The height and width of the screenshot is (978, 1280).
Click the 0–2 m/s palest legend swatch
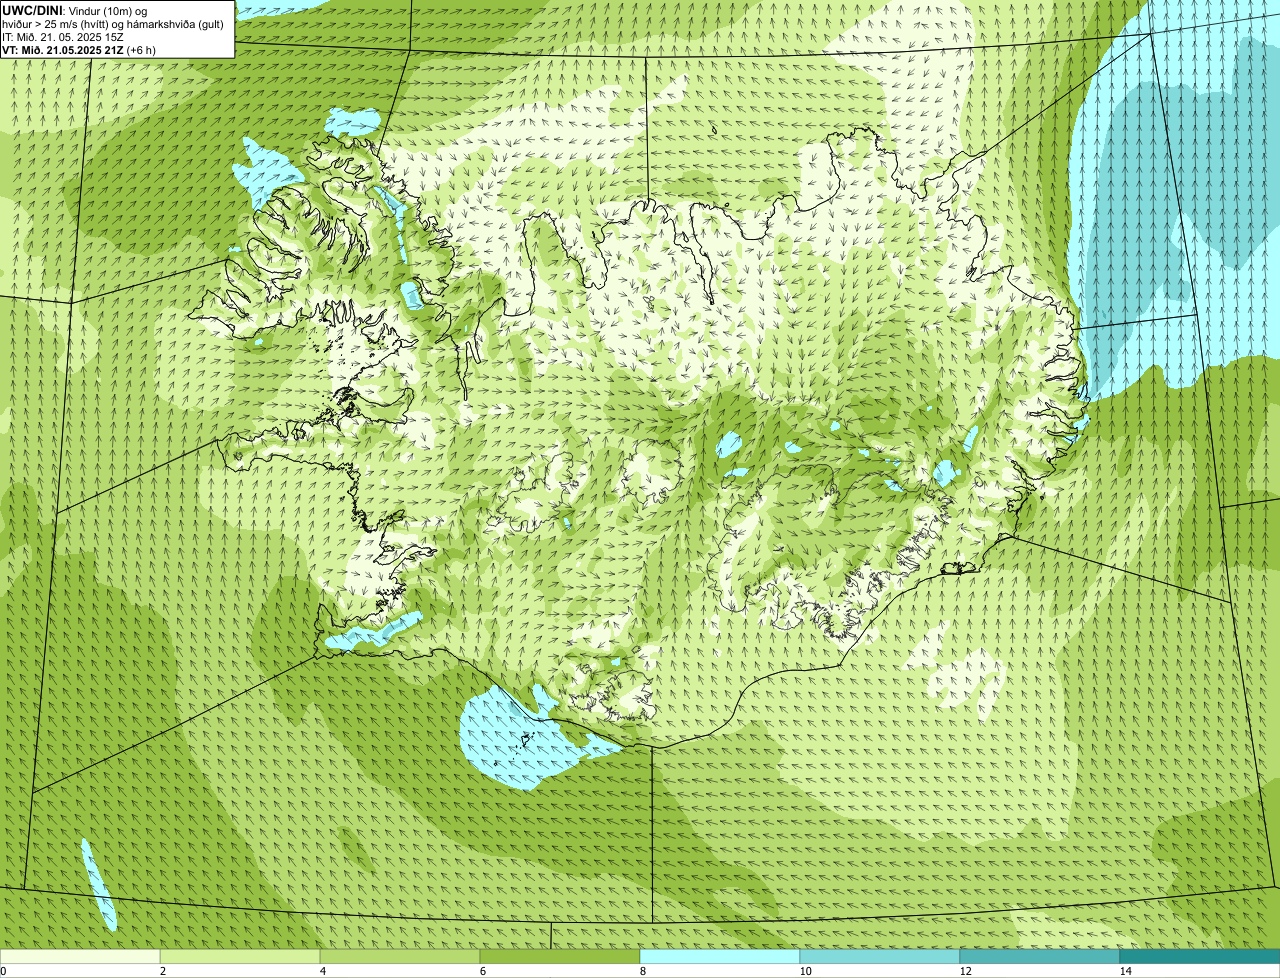tap(80, 956)
